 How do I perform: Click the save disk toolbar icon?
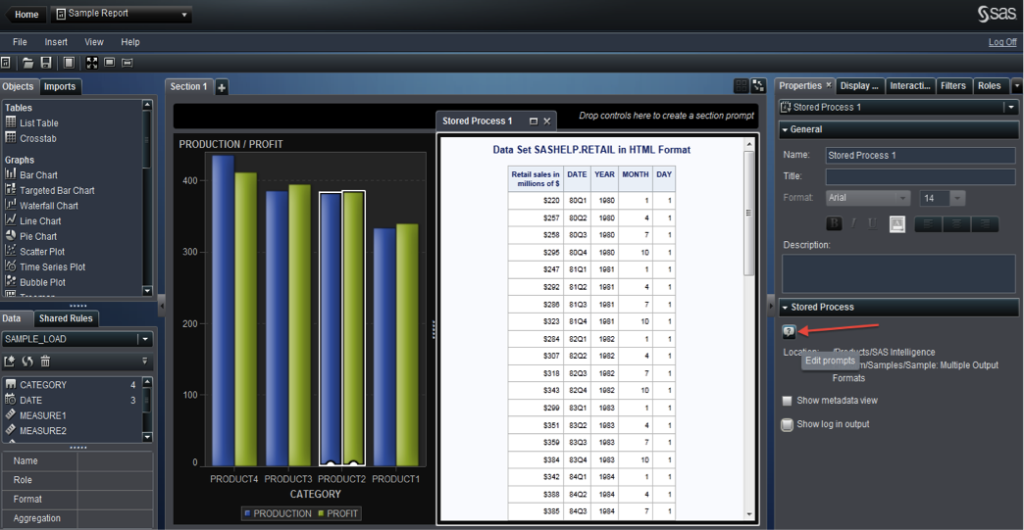click(46, 63)
